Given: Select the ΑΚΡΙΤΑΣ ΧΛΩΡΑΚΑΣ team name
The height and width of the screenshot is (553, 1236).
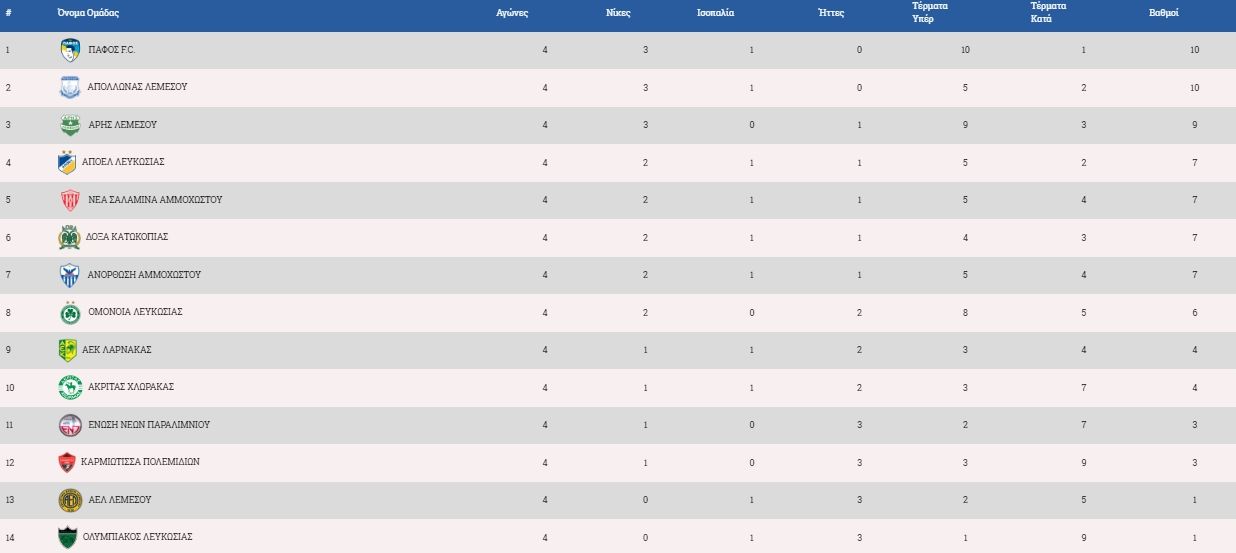Looking at the screenshot, I should pos(131,386).
